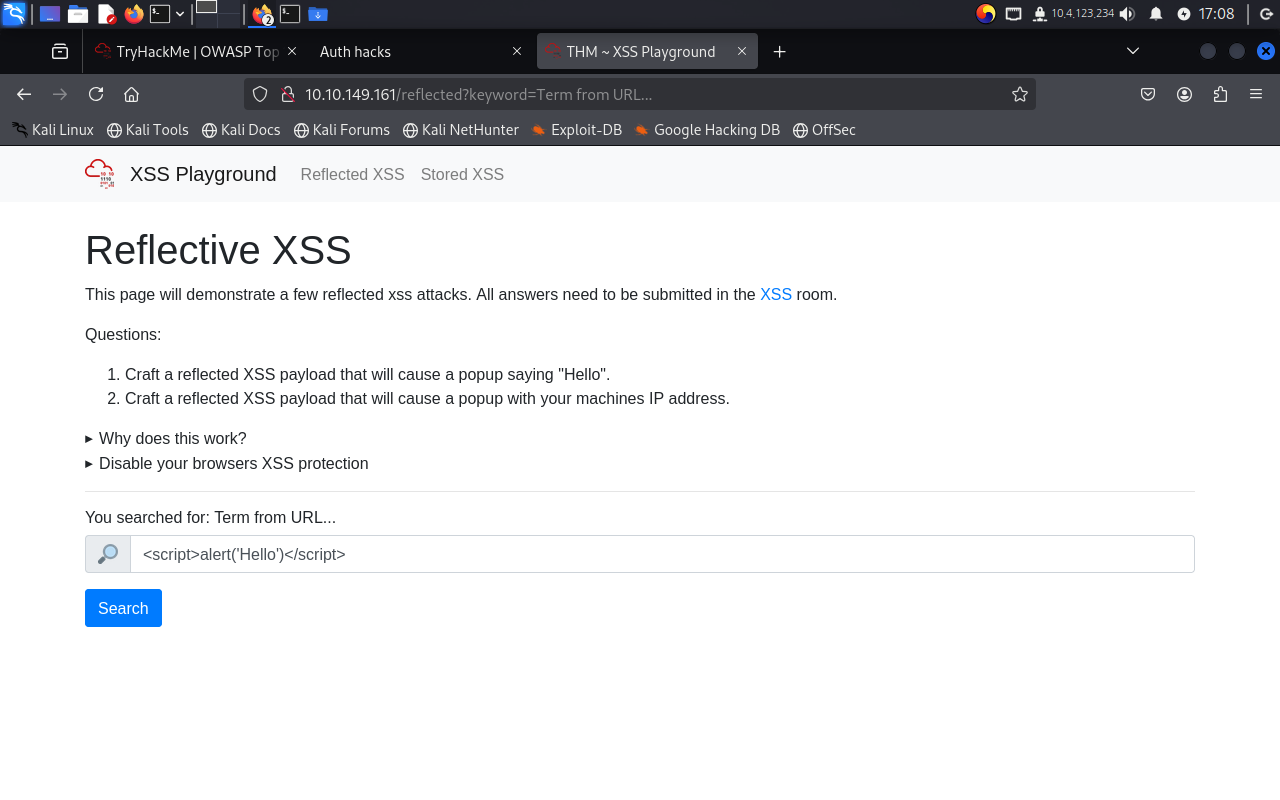Viewport: 1280px width, 800px height.
Task: Click the tracking protection shield icon
Action: pos(259,93)
